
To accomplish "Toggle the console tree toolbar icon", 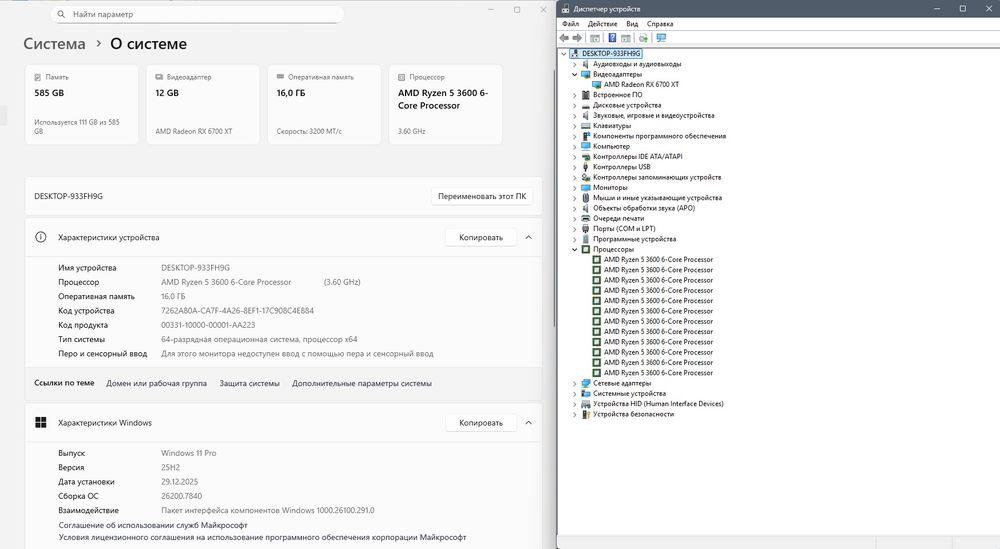I will [x=594, y=38].
